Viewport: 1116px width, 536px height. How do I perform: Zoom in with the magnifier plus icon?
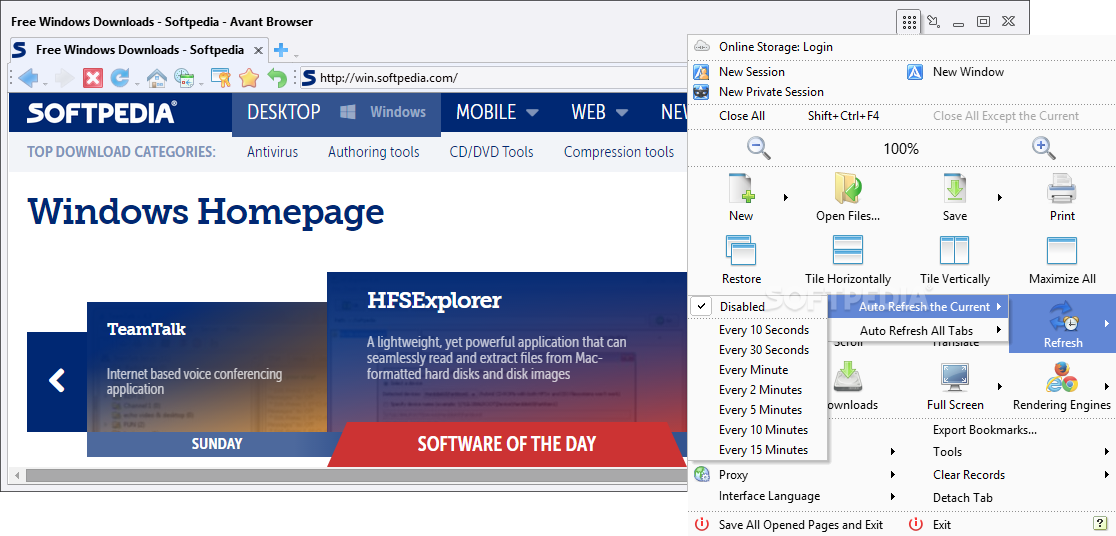[1043, 148]
